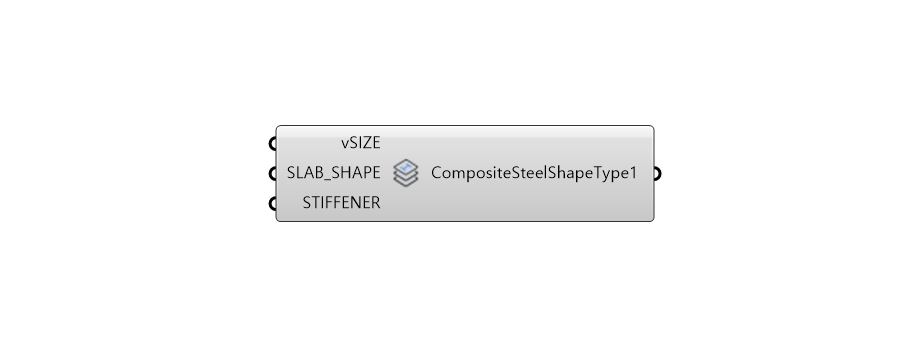Click the SLAB_SHAPE input connector grip
The image size is (921, 360).
point(273,173)
